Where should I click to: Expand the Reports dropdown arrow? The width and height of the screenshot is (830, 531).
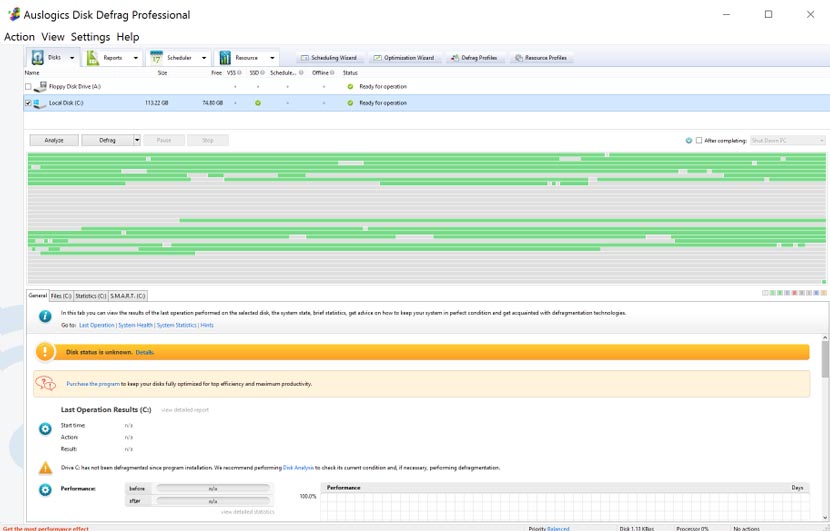tap(135, 58)
